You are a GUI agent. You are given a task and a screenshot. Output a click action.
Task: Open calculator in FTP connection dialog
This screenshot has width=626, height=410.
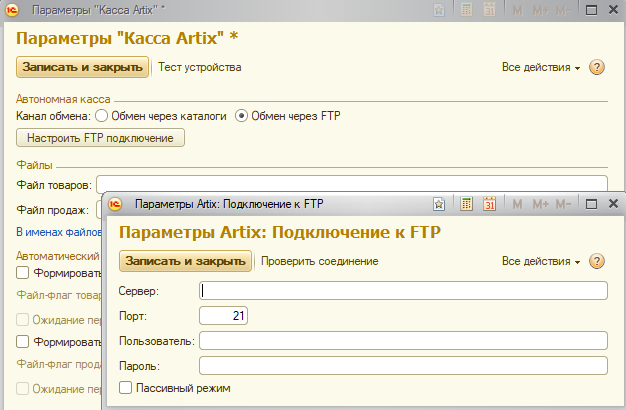pos(466,204)
